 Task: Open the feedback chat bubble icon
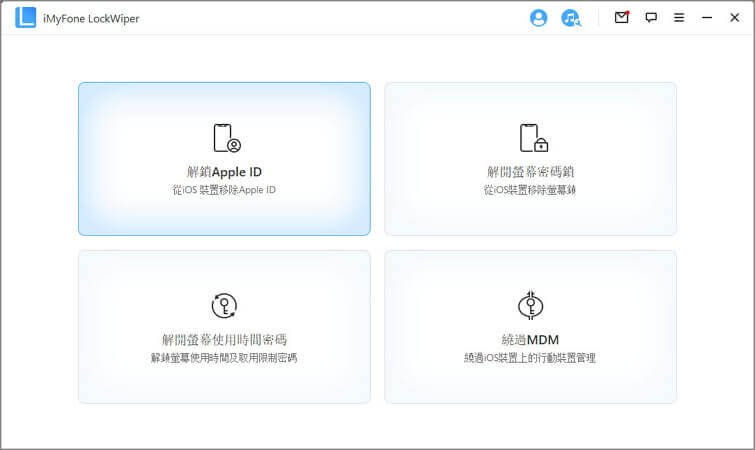click(651, 18)
